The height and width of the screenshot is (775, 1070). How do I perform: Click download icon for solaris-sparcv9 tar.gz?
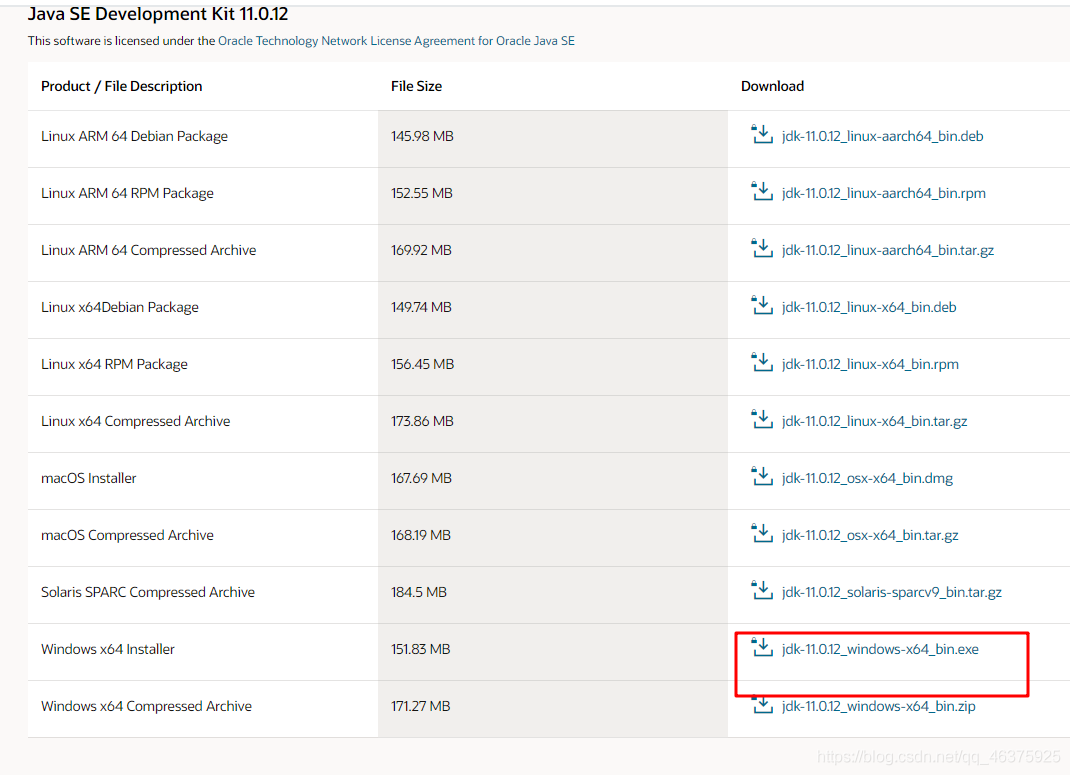762,591
